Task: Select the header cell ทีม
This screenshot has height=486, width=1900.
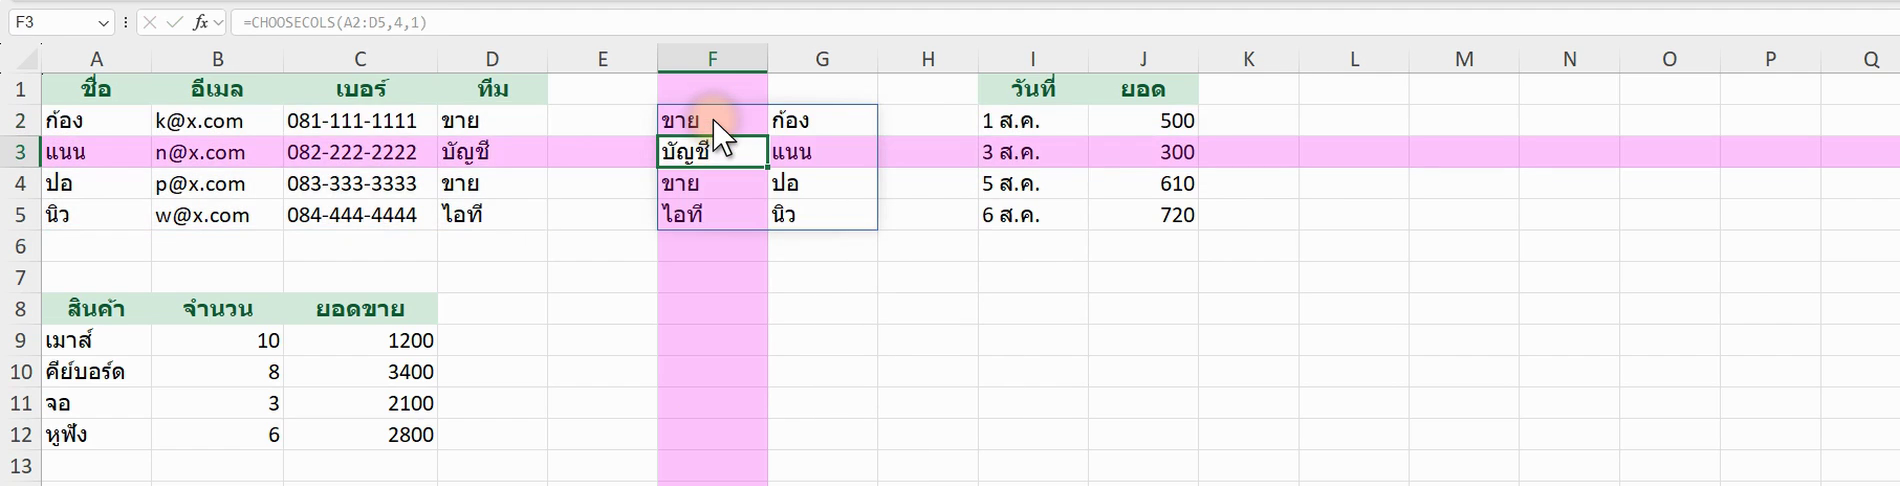Action: pyautogui.click(x=492, y=89)
